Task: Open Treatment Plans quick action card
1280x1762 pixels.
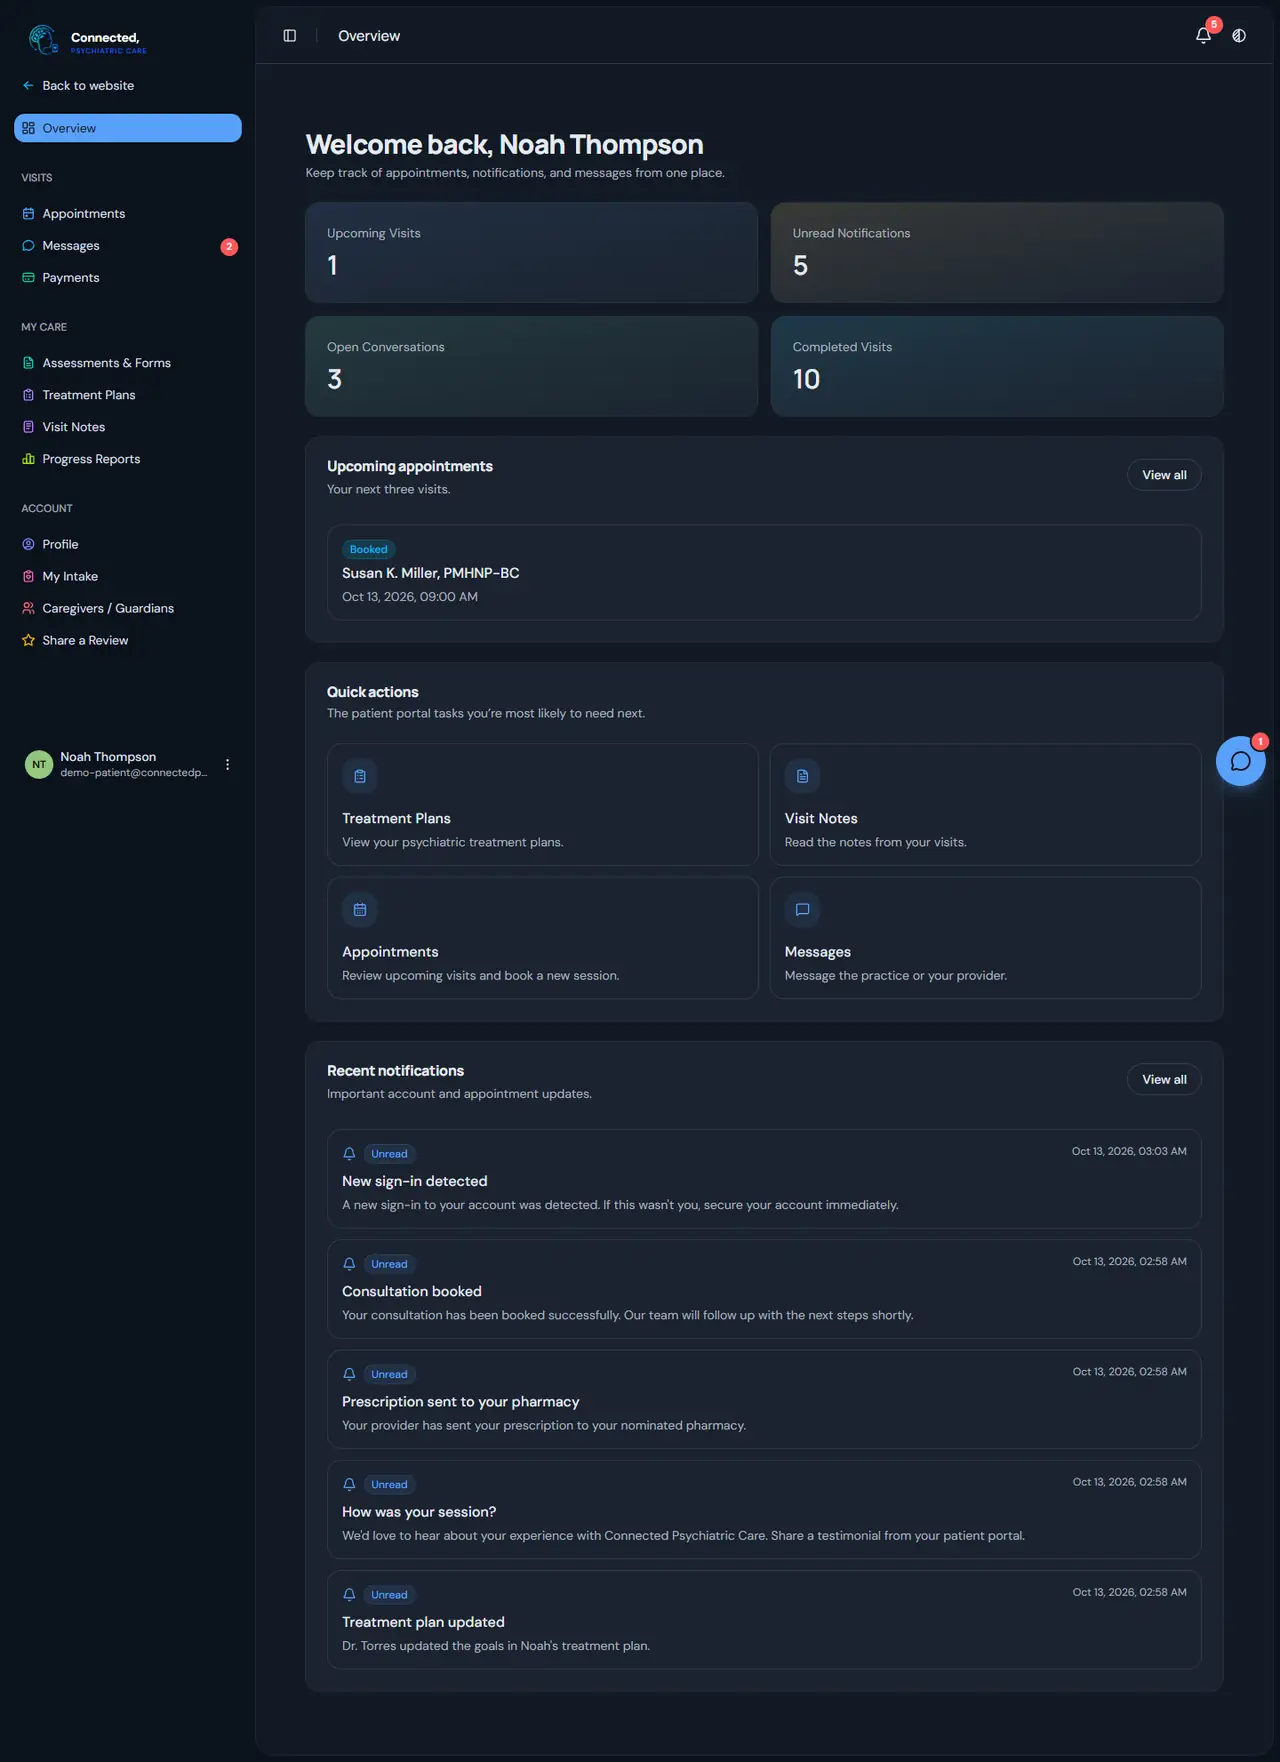Action: pos(543,804)
